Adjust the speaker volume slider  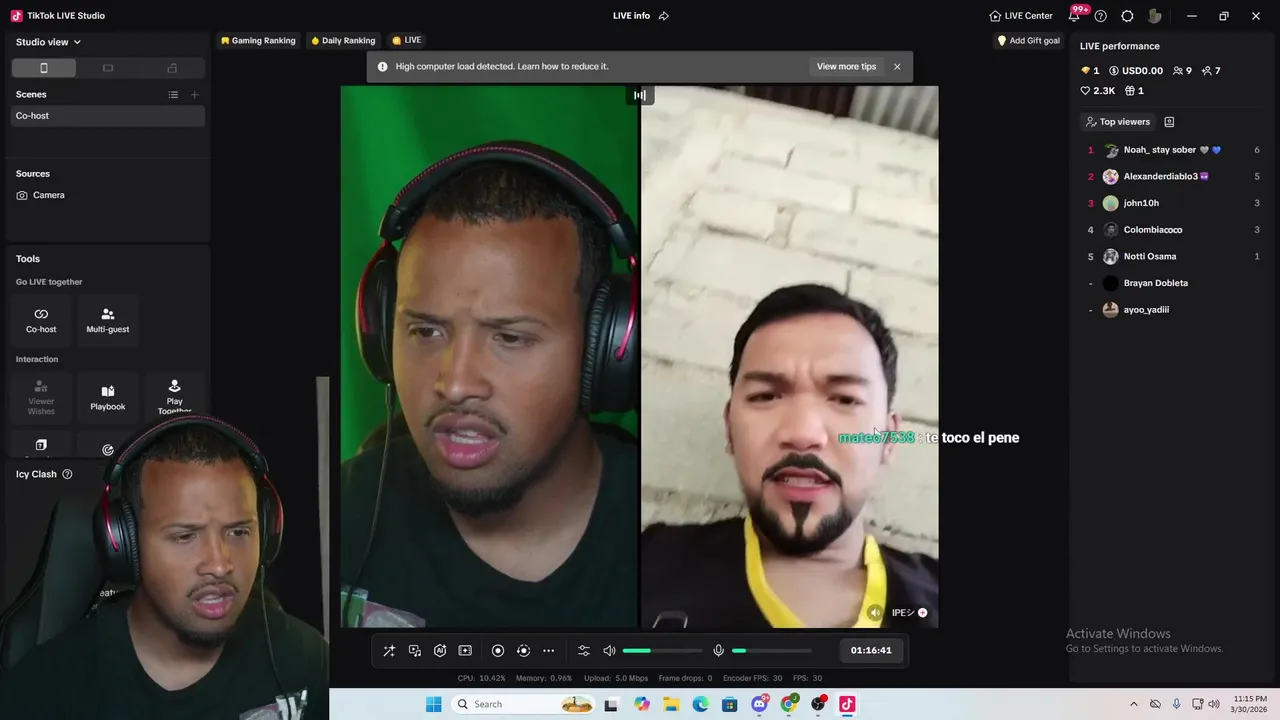click(662, 651)
